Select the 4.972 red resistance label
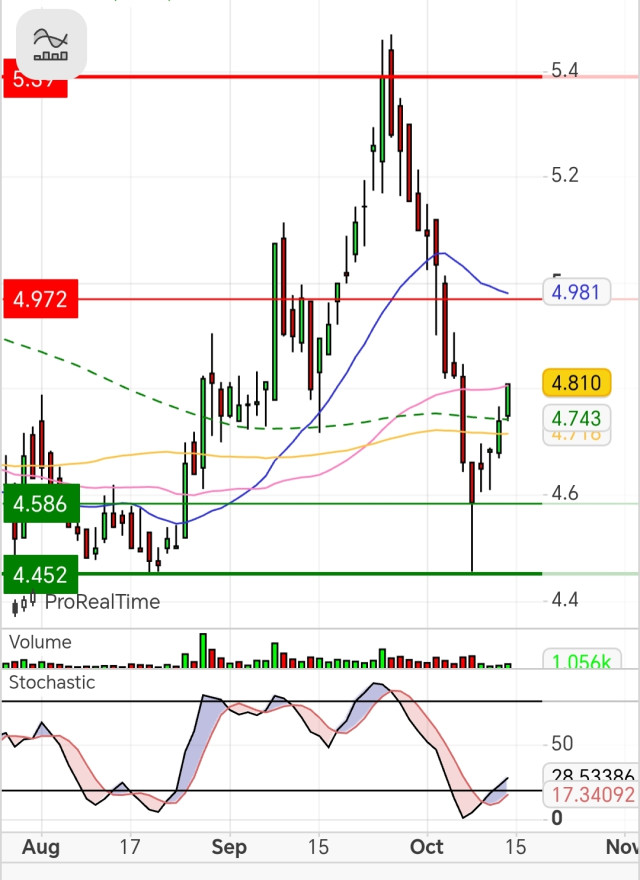The height and width of the screenshot is (880, 640). coord(40,299)
